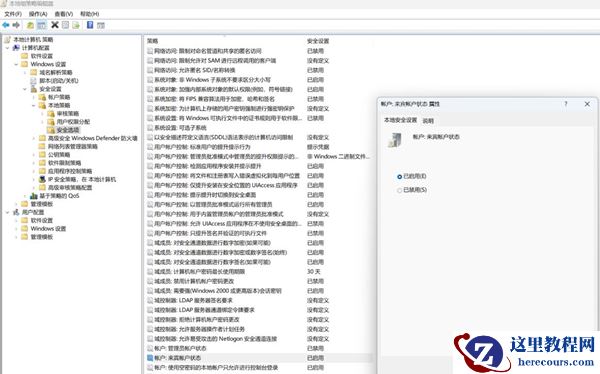Click the 用户配置 user icon in tree
Viewport: 600px width, 374px height.
coord(16,212)
